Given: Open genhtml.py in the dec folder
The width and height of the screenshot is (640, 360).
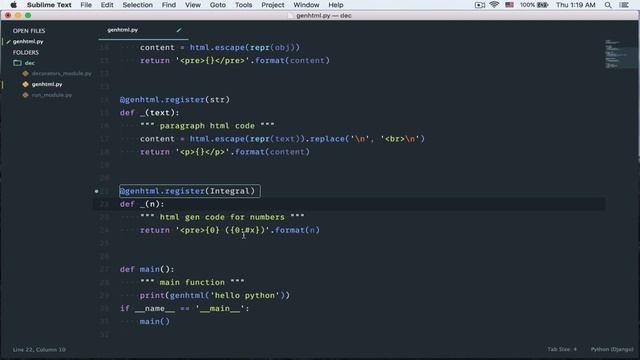Looking at the screenshot, I should click(x=47, y=84).
